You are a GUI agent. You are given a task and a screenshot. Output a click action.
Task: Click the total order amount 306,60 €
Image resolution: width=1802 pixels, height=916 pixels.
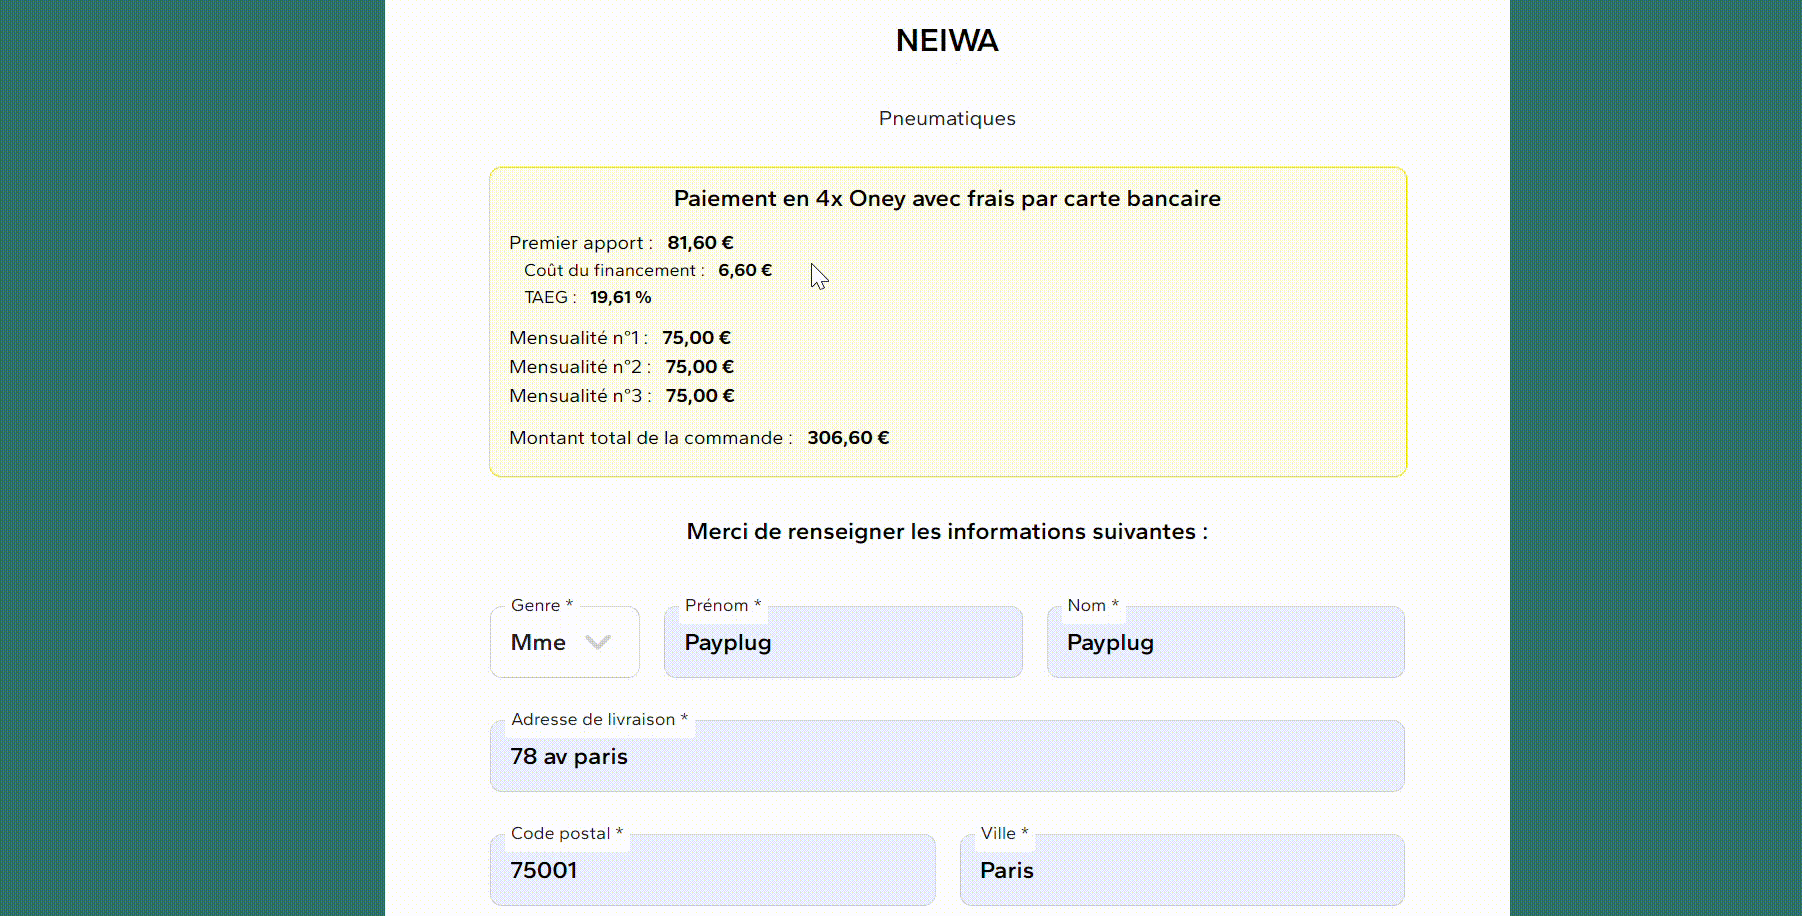click(848, 438)
